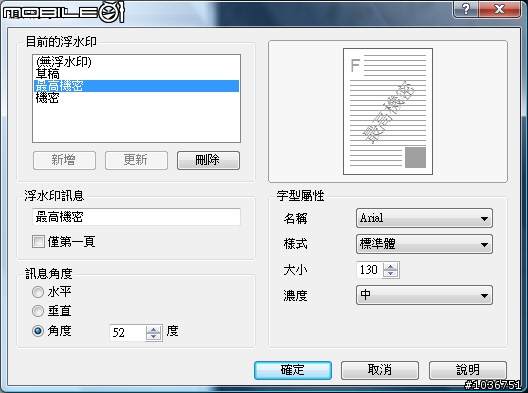The width and height of the screenshot is (528, 393).
Task: Click the 更新 update button
Action: (136, 160)
